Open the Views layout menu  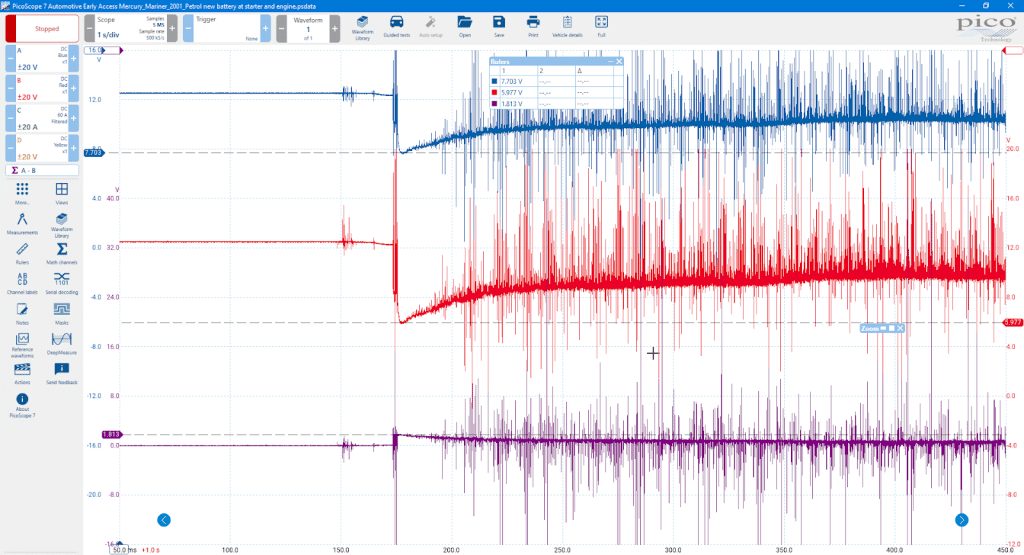point(61,193)
